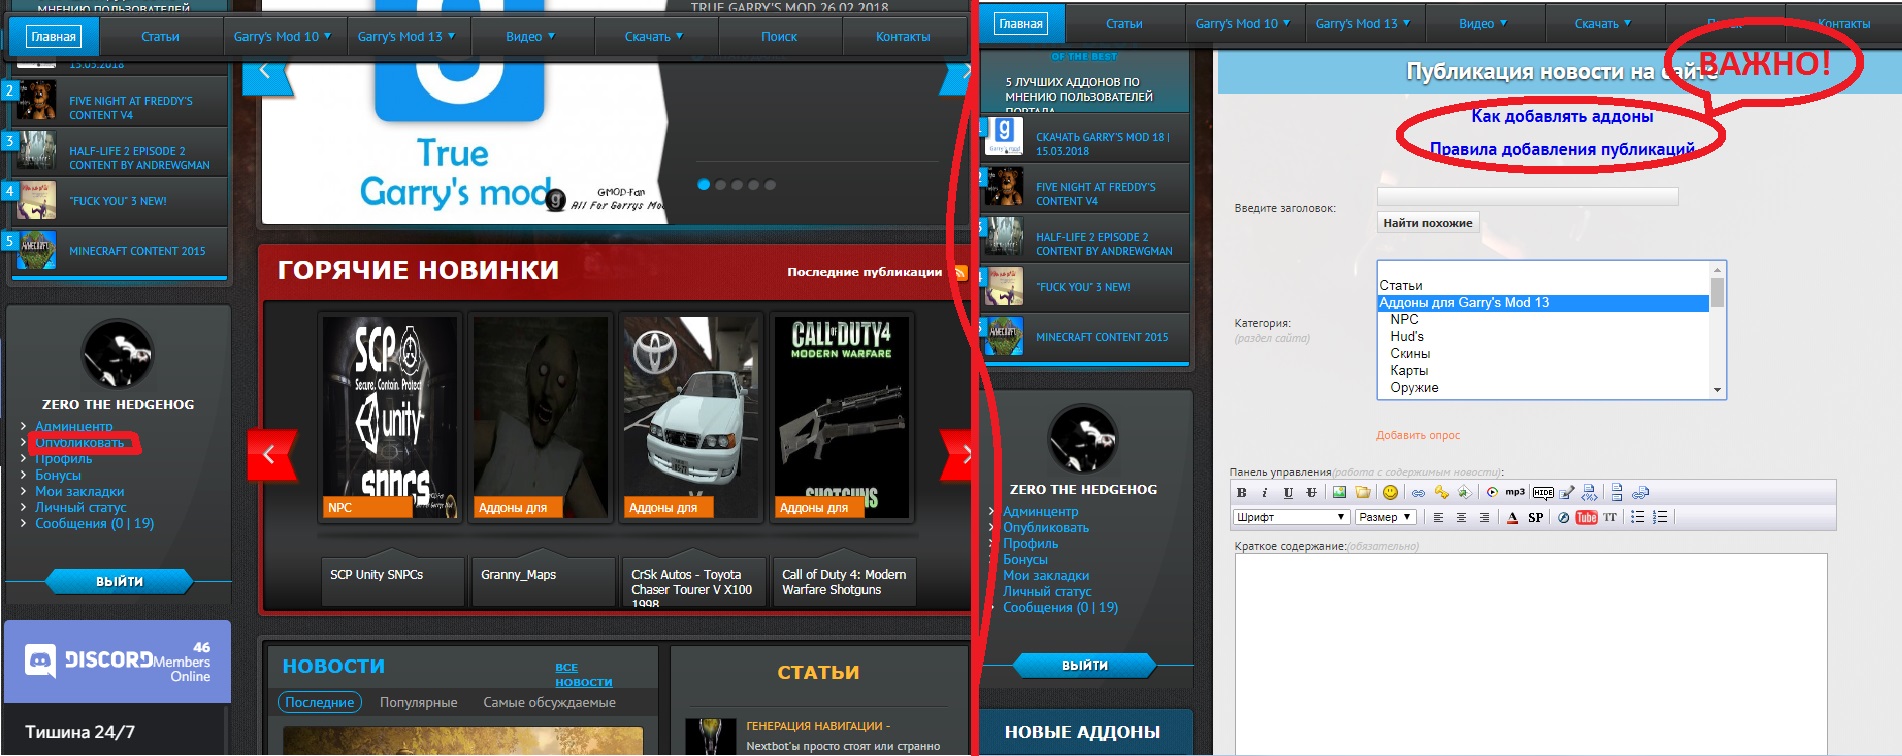This screenshot has height=756, width=1902.
Task: Switch news to the Популярные tab
Action: click(x=418, y=703)
